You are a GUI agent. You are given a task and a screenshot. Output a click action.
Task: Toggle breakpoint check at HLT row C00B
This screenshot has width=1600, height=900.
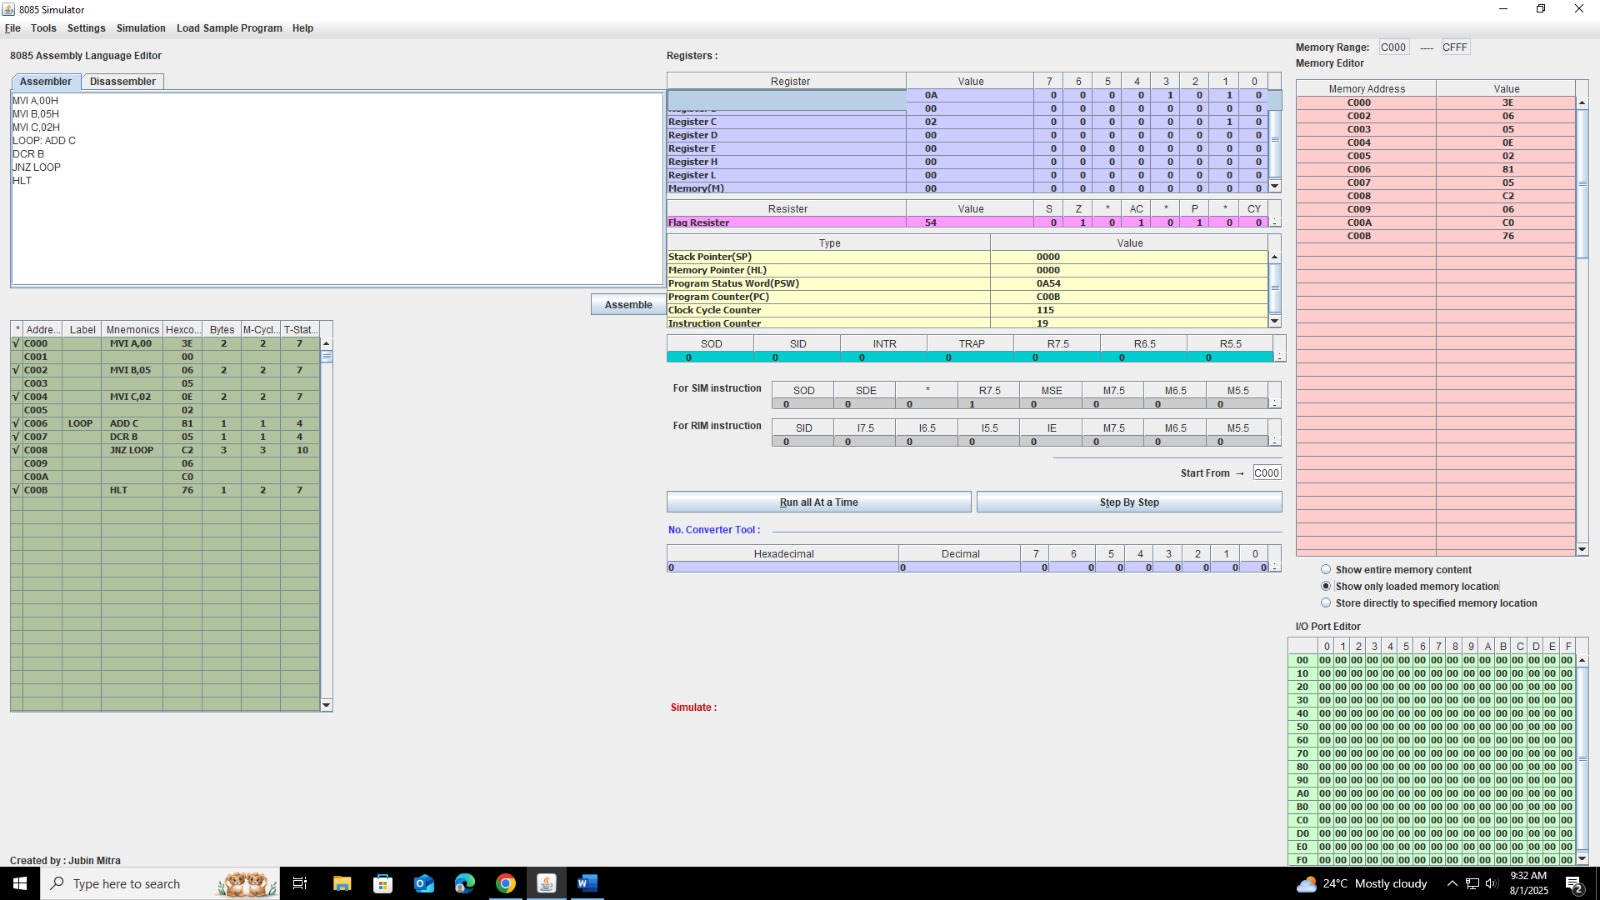16,490
